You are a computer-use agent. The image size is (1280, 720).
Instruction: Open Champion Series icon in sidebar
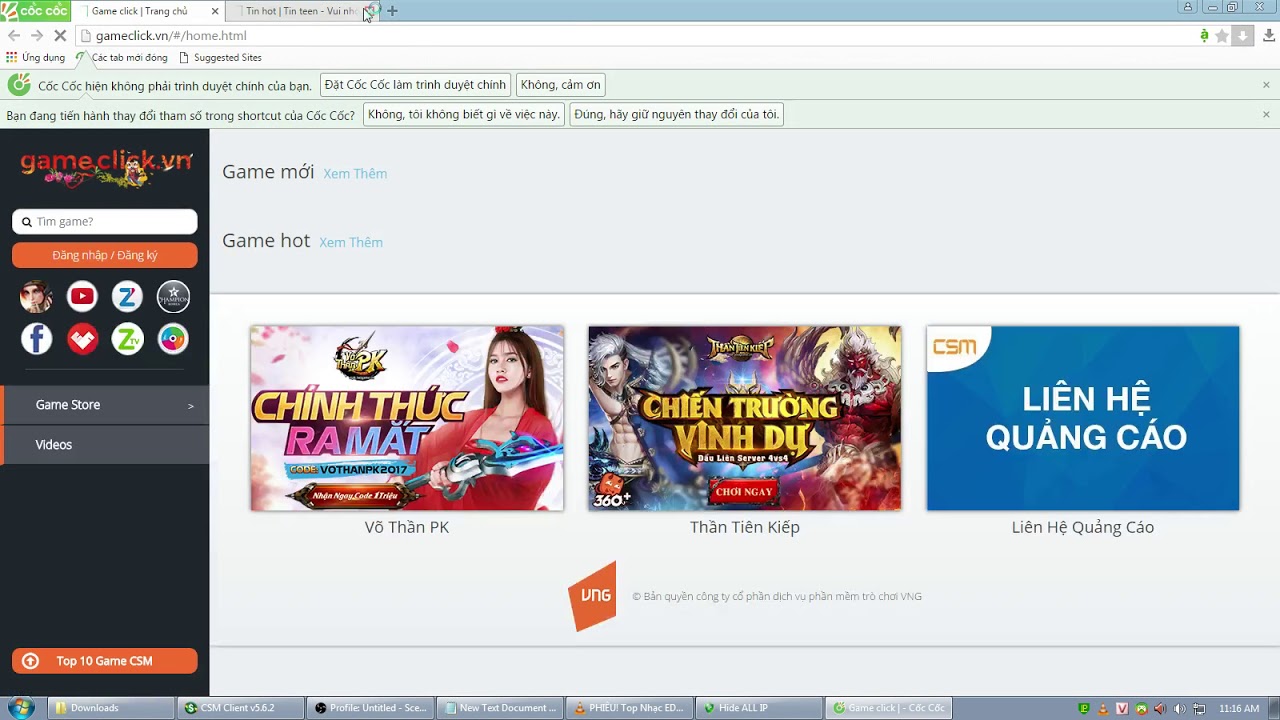tap(173, 296)
